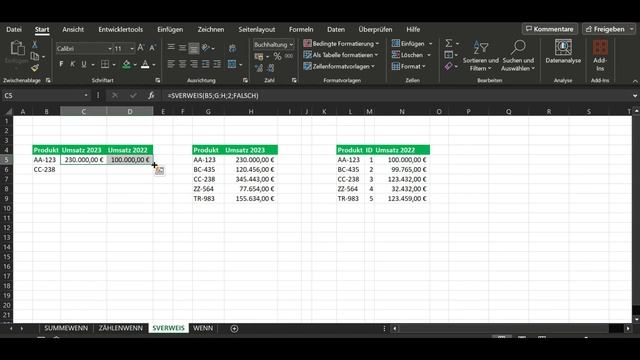Image resolution: width=640 pixels, height=360 pixels.
Task: Click the formula bar confirm checkmark icon
Action: [133, 96]
